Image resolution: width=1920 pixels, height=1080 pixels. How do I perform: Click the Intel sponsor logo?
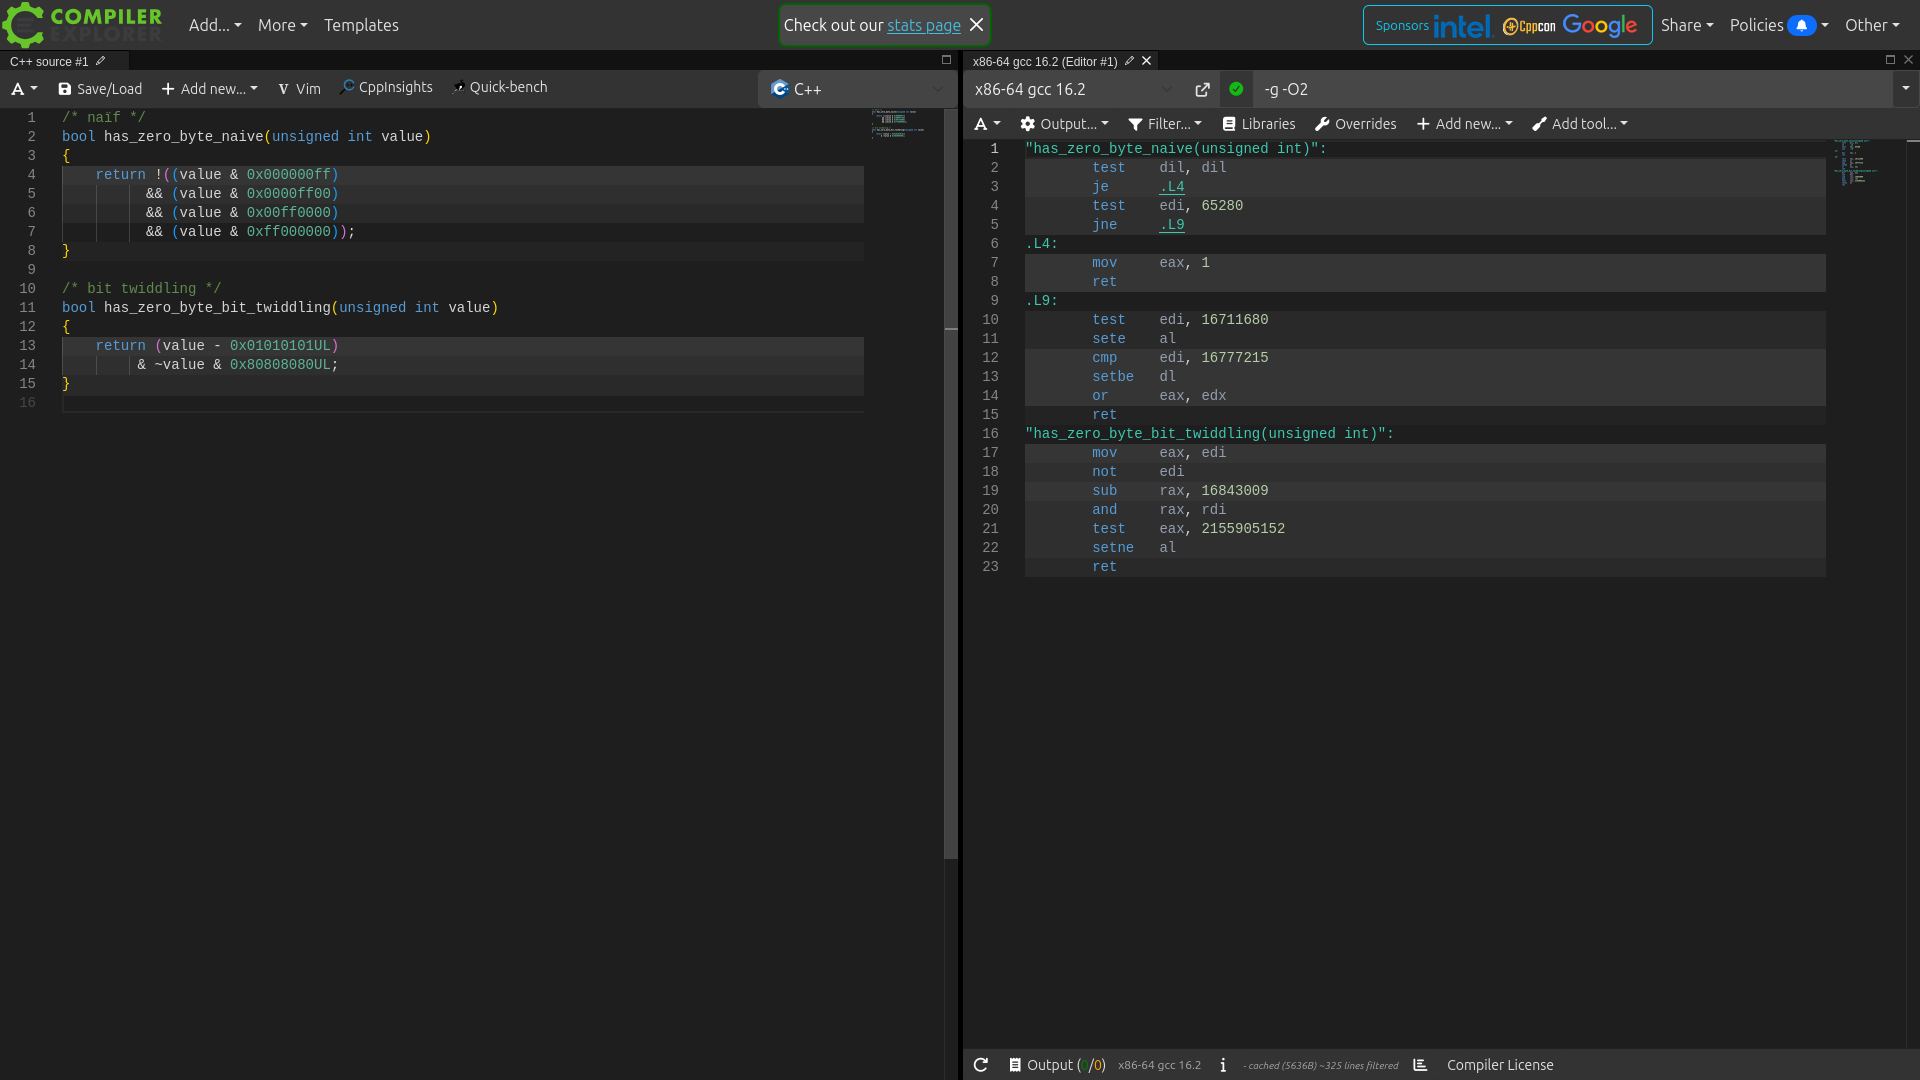[x=1462, y=26]
